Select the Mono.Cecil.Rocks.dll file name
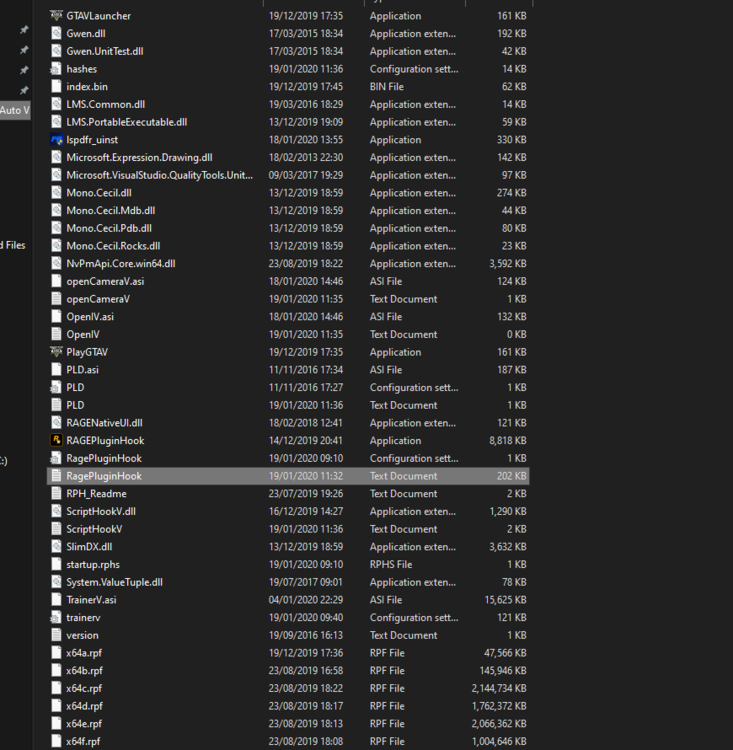733x750 pixels. pyautogui.click(x=113, y=246)
